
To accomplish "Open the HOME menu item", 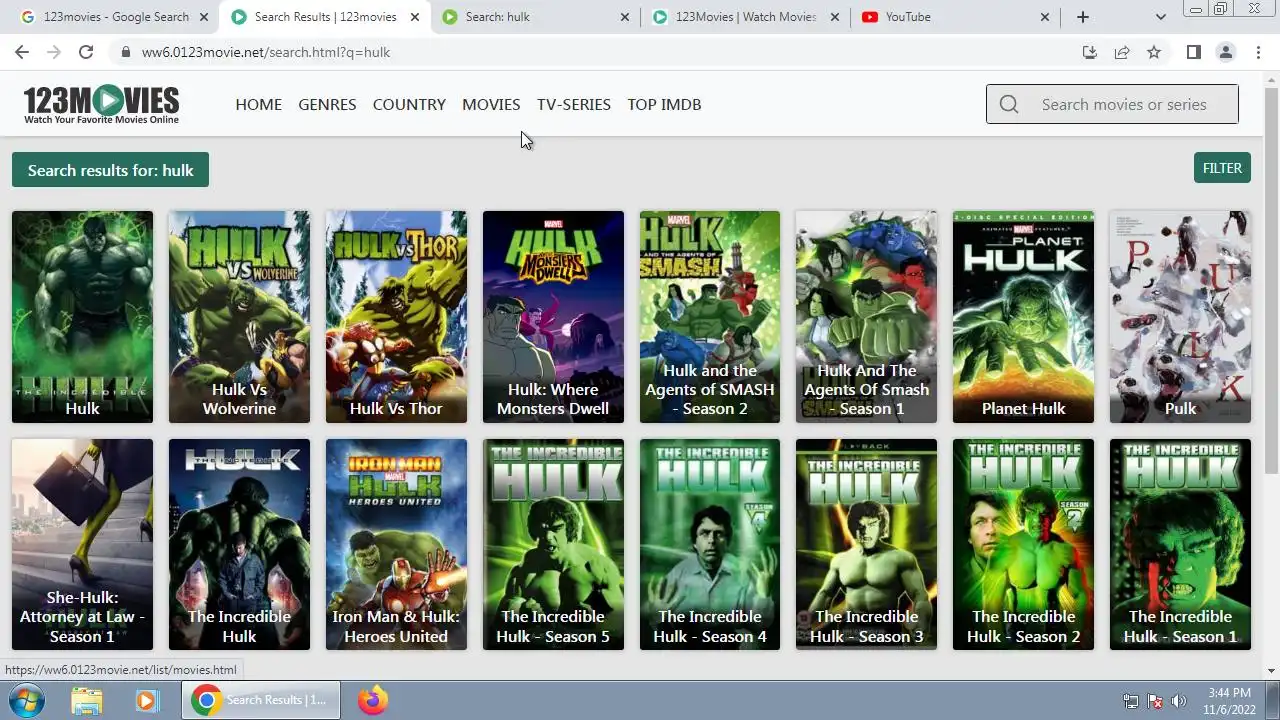I will tap(258, 104).
